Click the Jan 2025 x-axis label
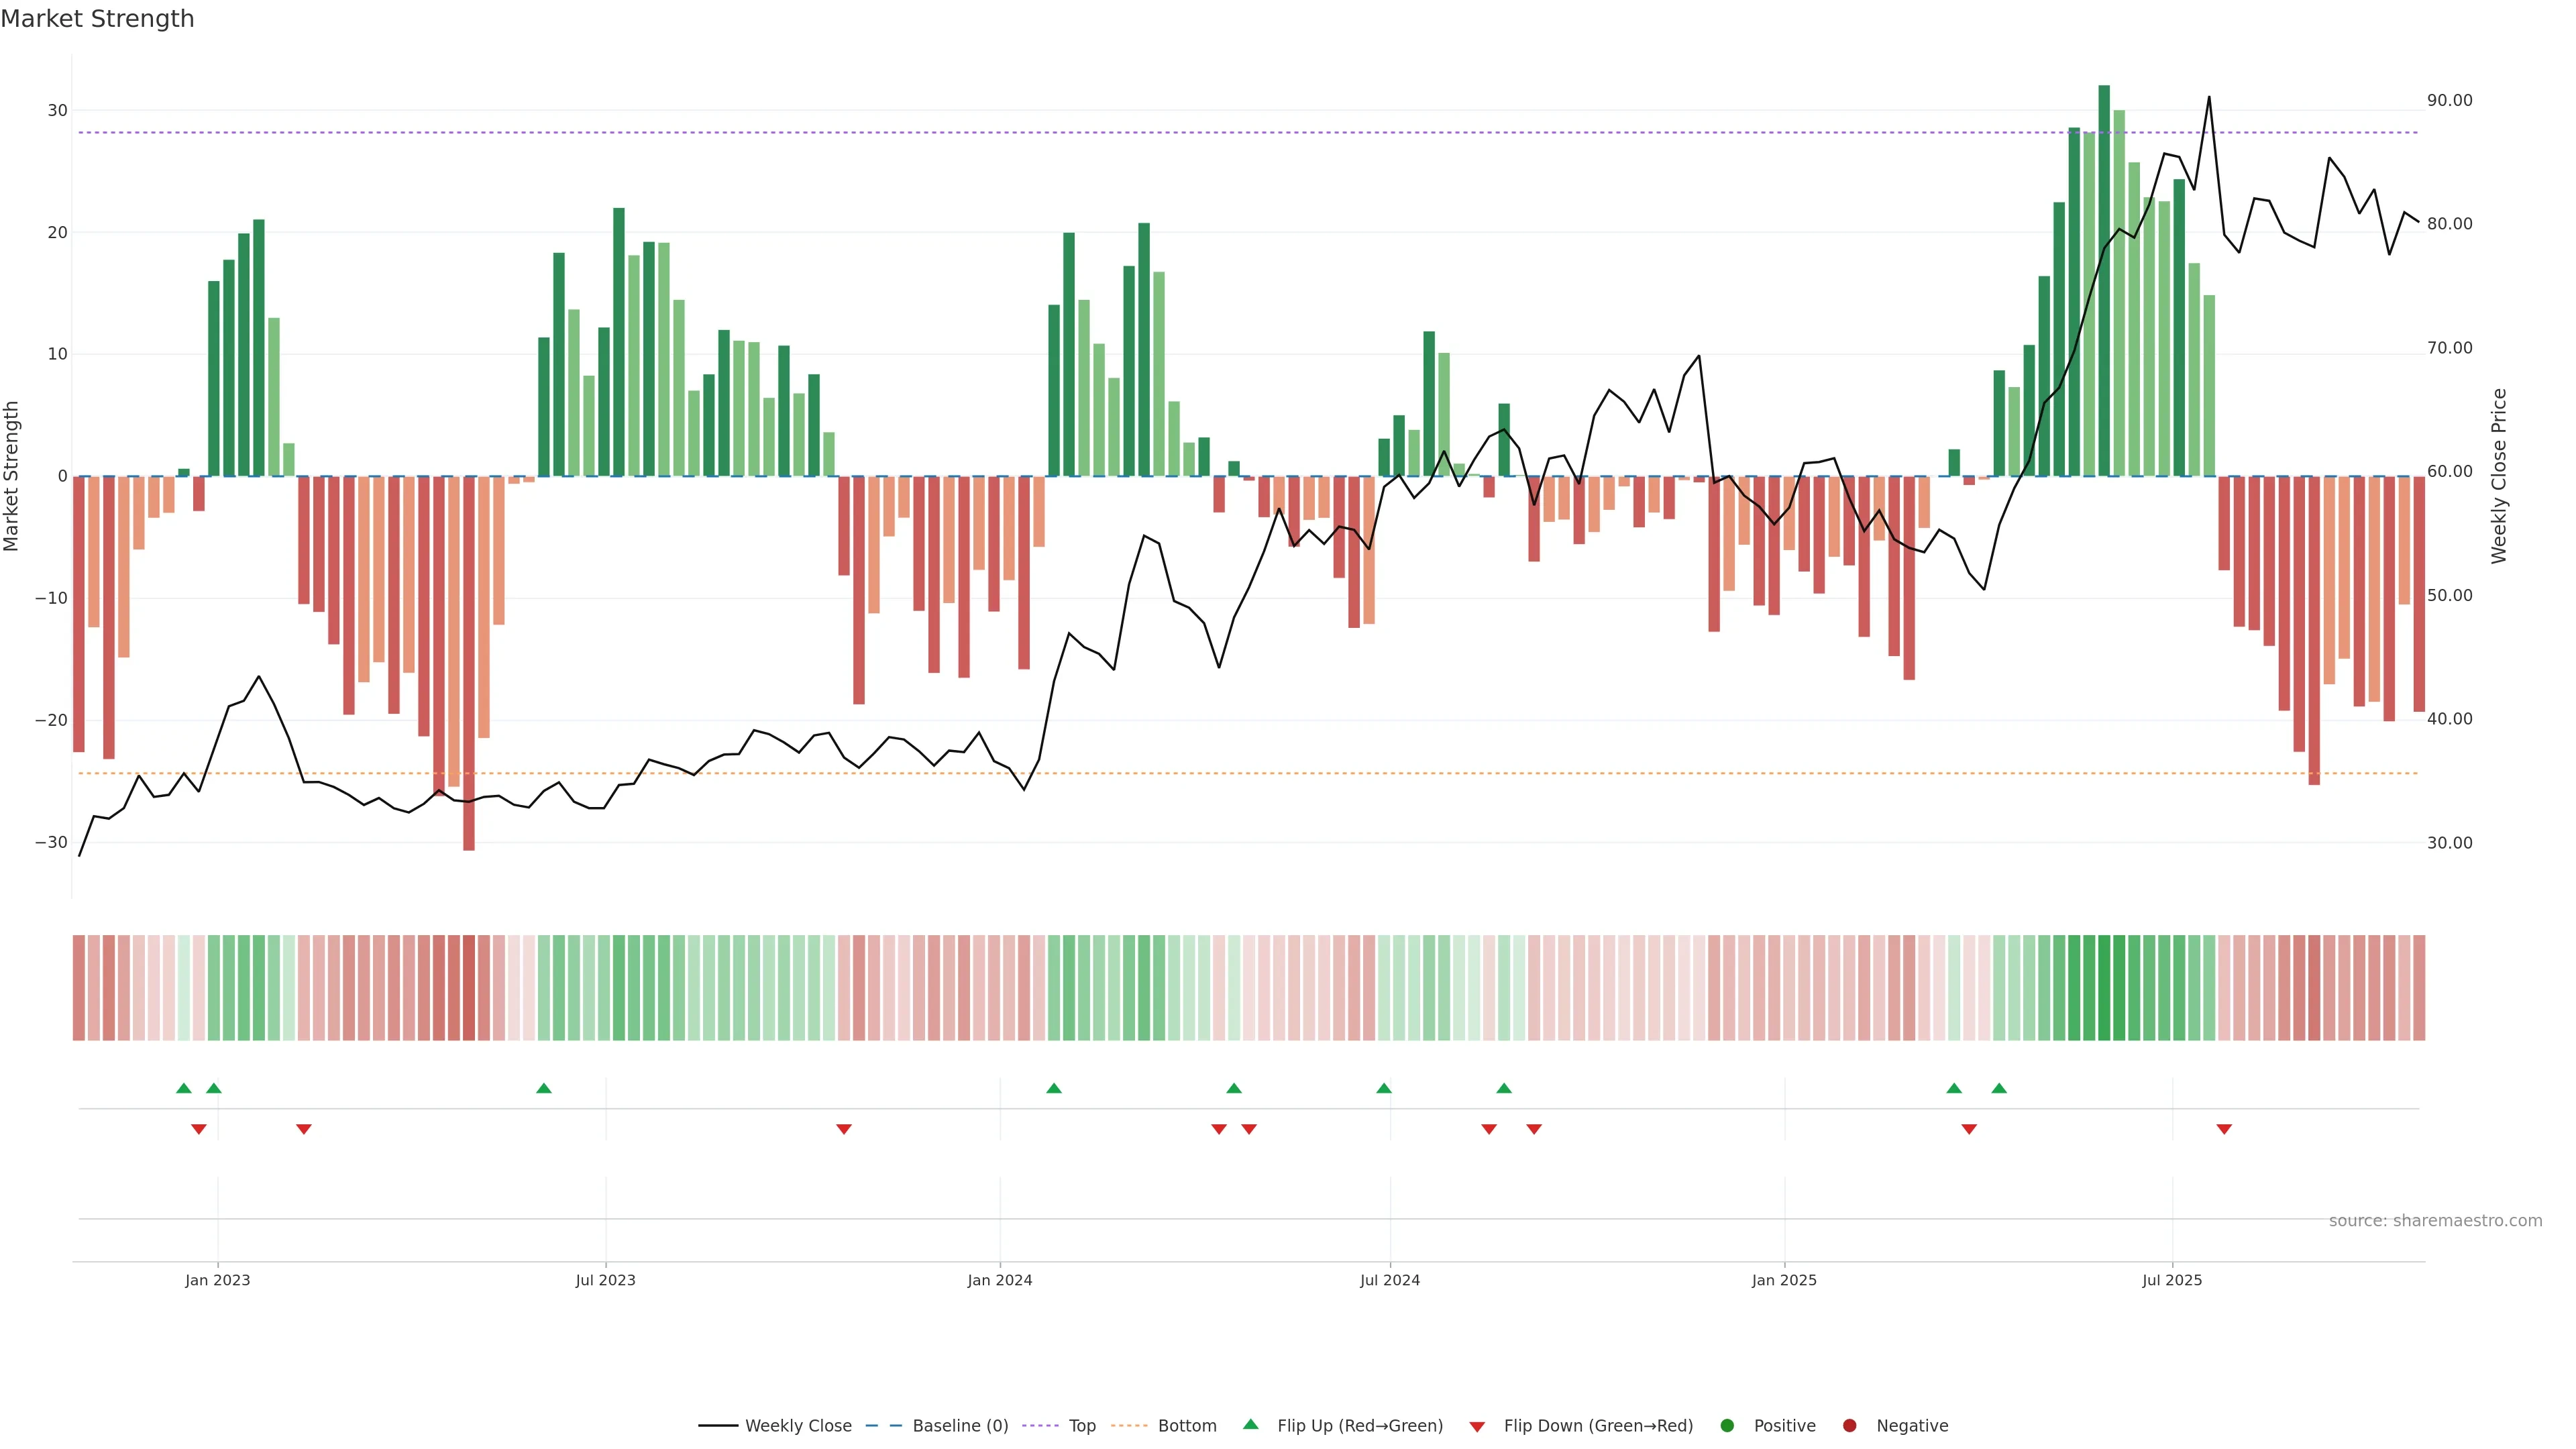Image resolution: width=2576 pixels, height=1449 pixels. click(x=1784, y=1280)
